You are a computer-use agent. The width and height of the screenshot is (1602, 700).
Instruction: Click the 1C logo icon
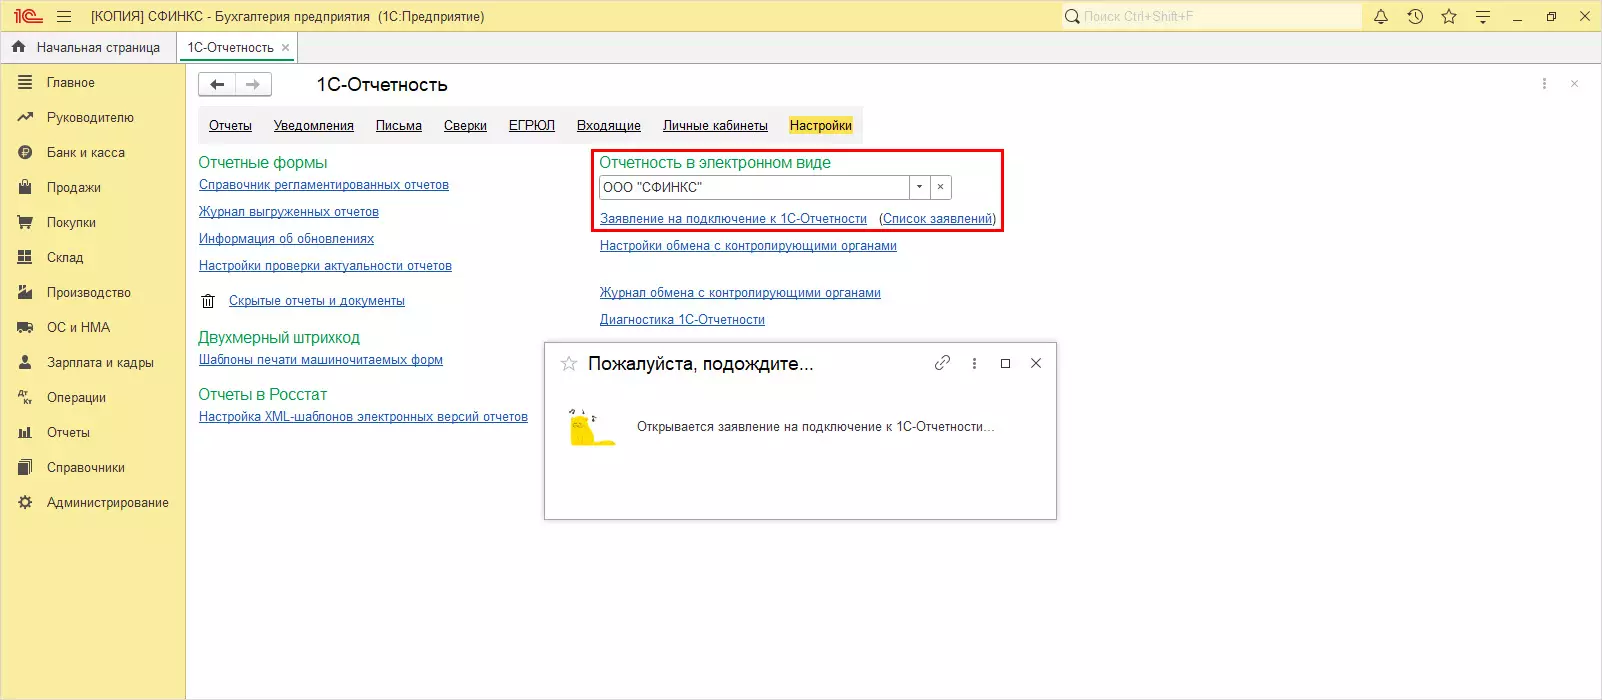(x=28, y=17)
